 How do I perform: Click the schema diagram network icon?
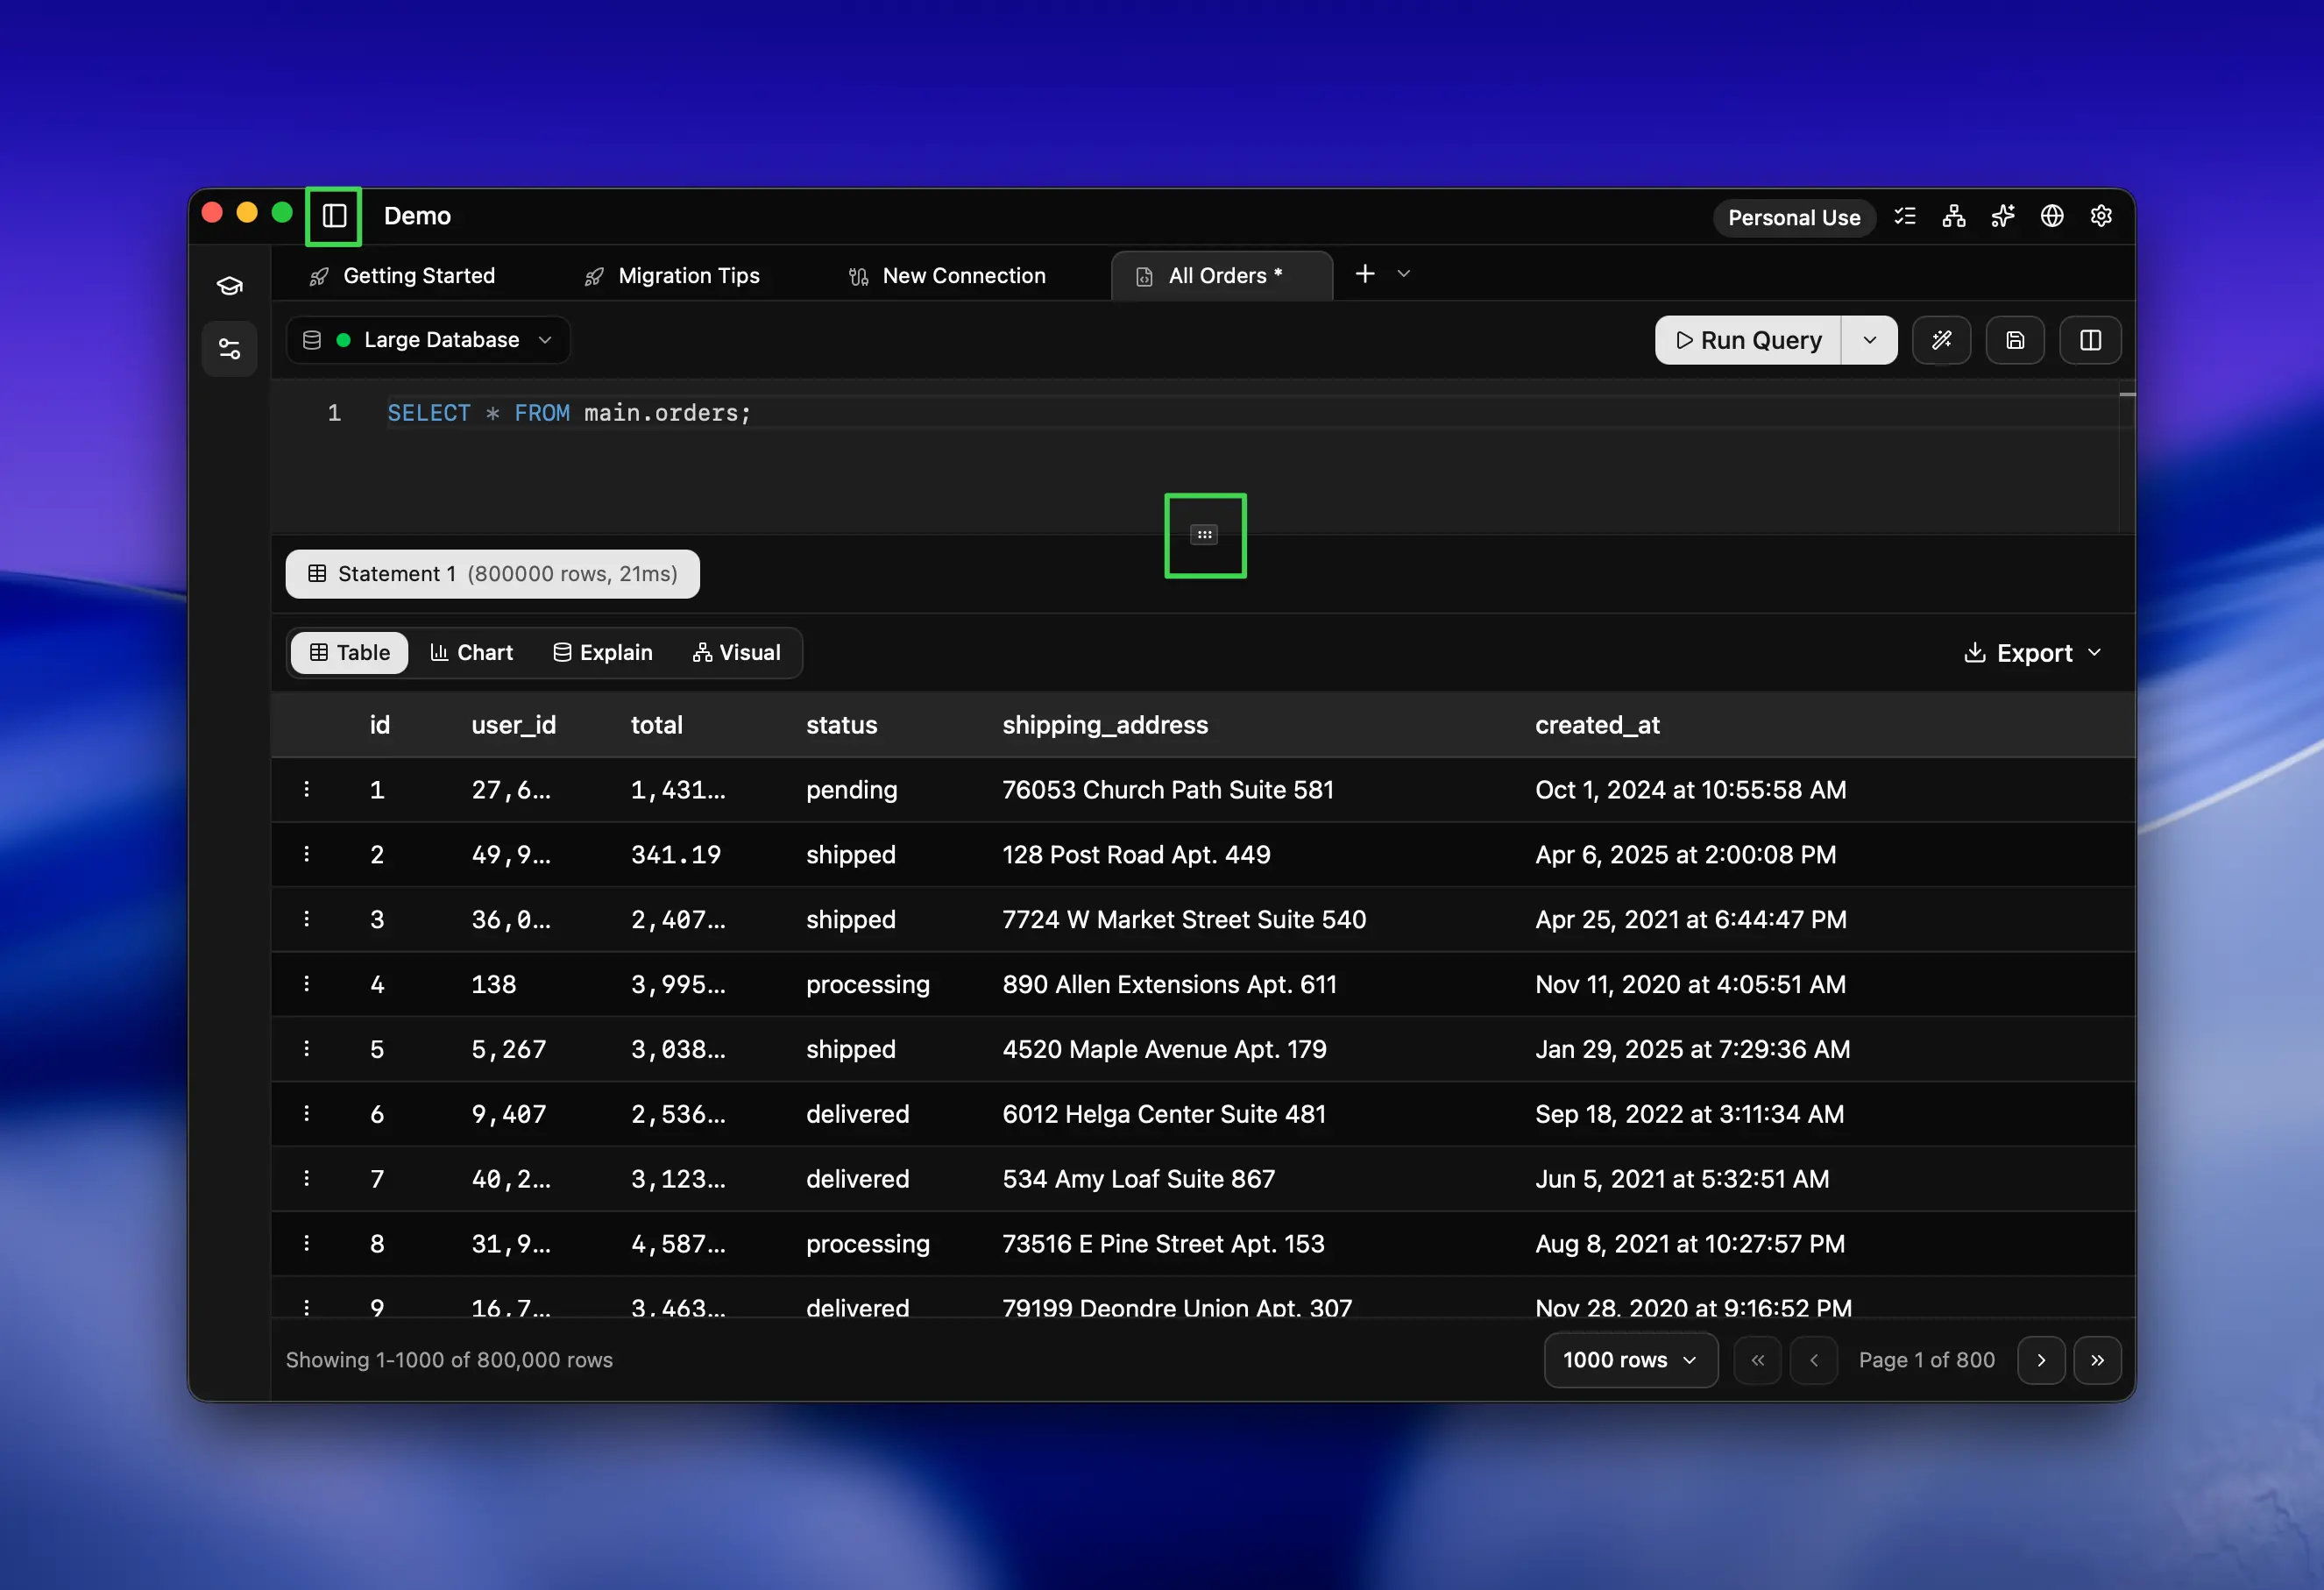(x=1954, y=216)
